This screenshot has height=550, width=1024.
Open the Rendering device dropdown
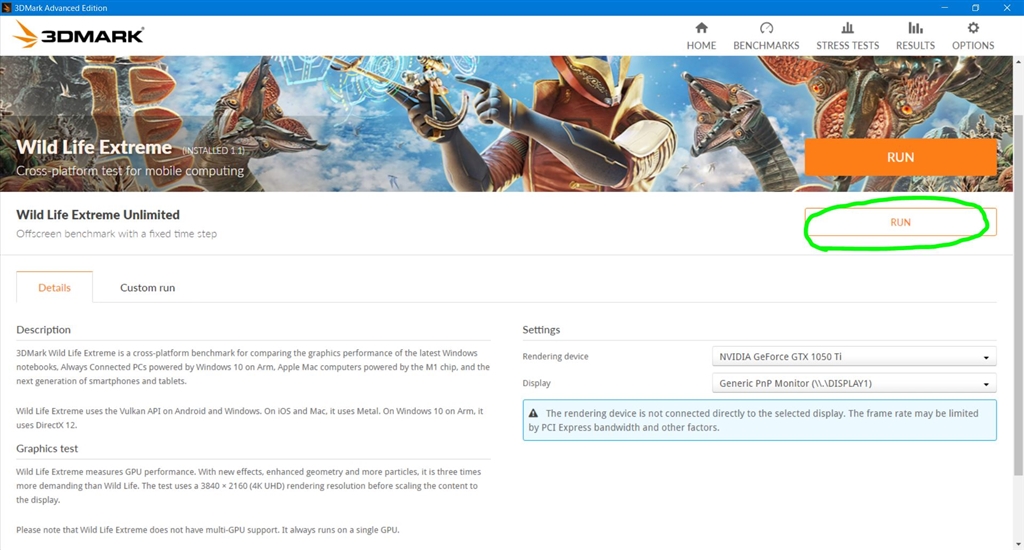point(854,357)
